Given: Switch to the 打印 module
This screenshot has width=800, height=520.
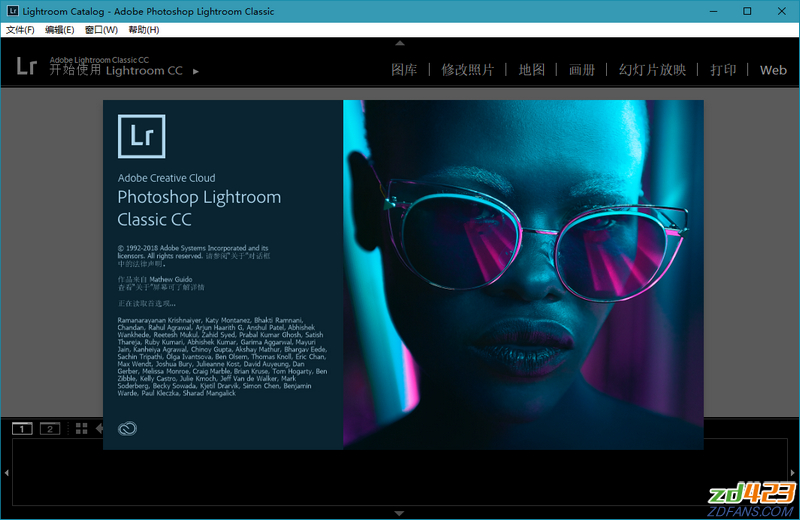Looking at the screenshot, I should pyautogui.click(x=723, y=70).
